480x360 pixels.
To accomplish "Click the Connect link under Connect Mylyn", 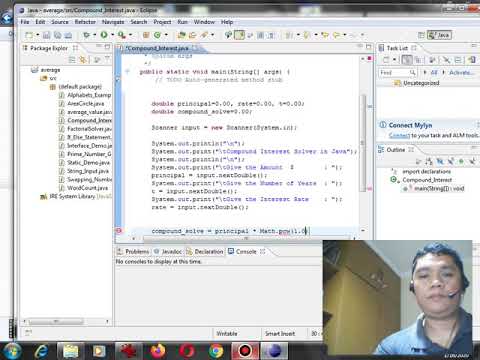I will click(x=399, y=135).
